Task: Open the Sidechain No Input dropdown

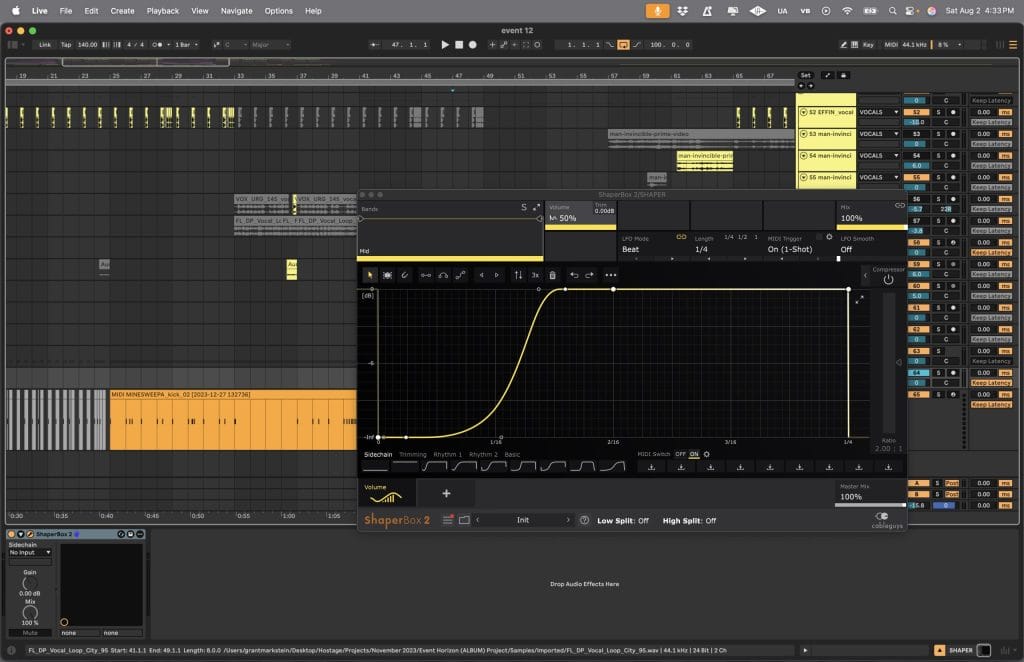Action: tap(30, 552)
